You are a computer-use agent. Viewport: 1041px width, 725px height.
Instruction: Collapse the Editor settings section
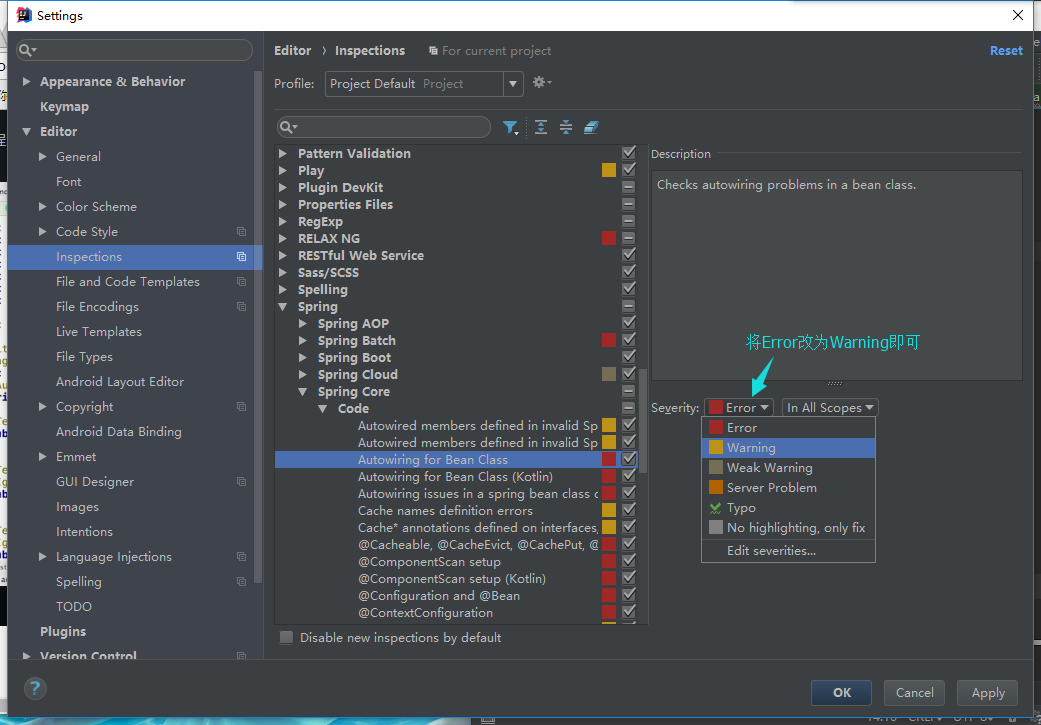(27, 131)
